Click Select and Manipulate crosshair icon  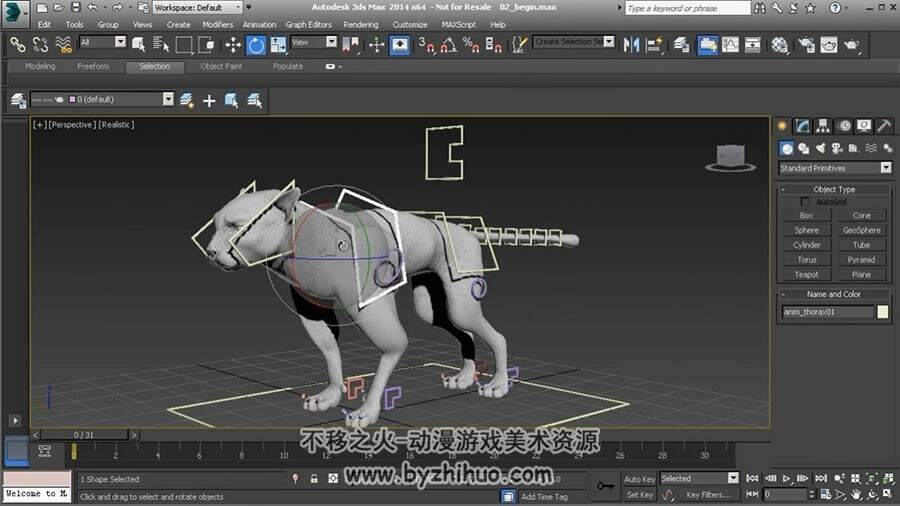click(x=377, y=44)
